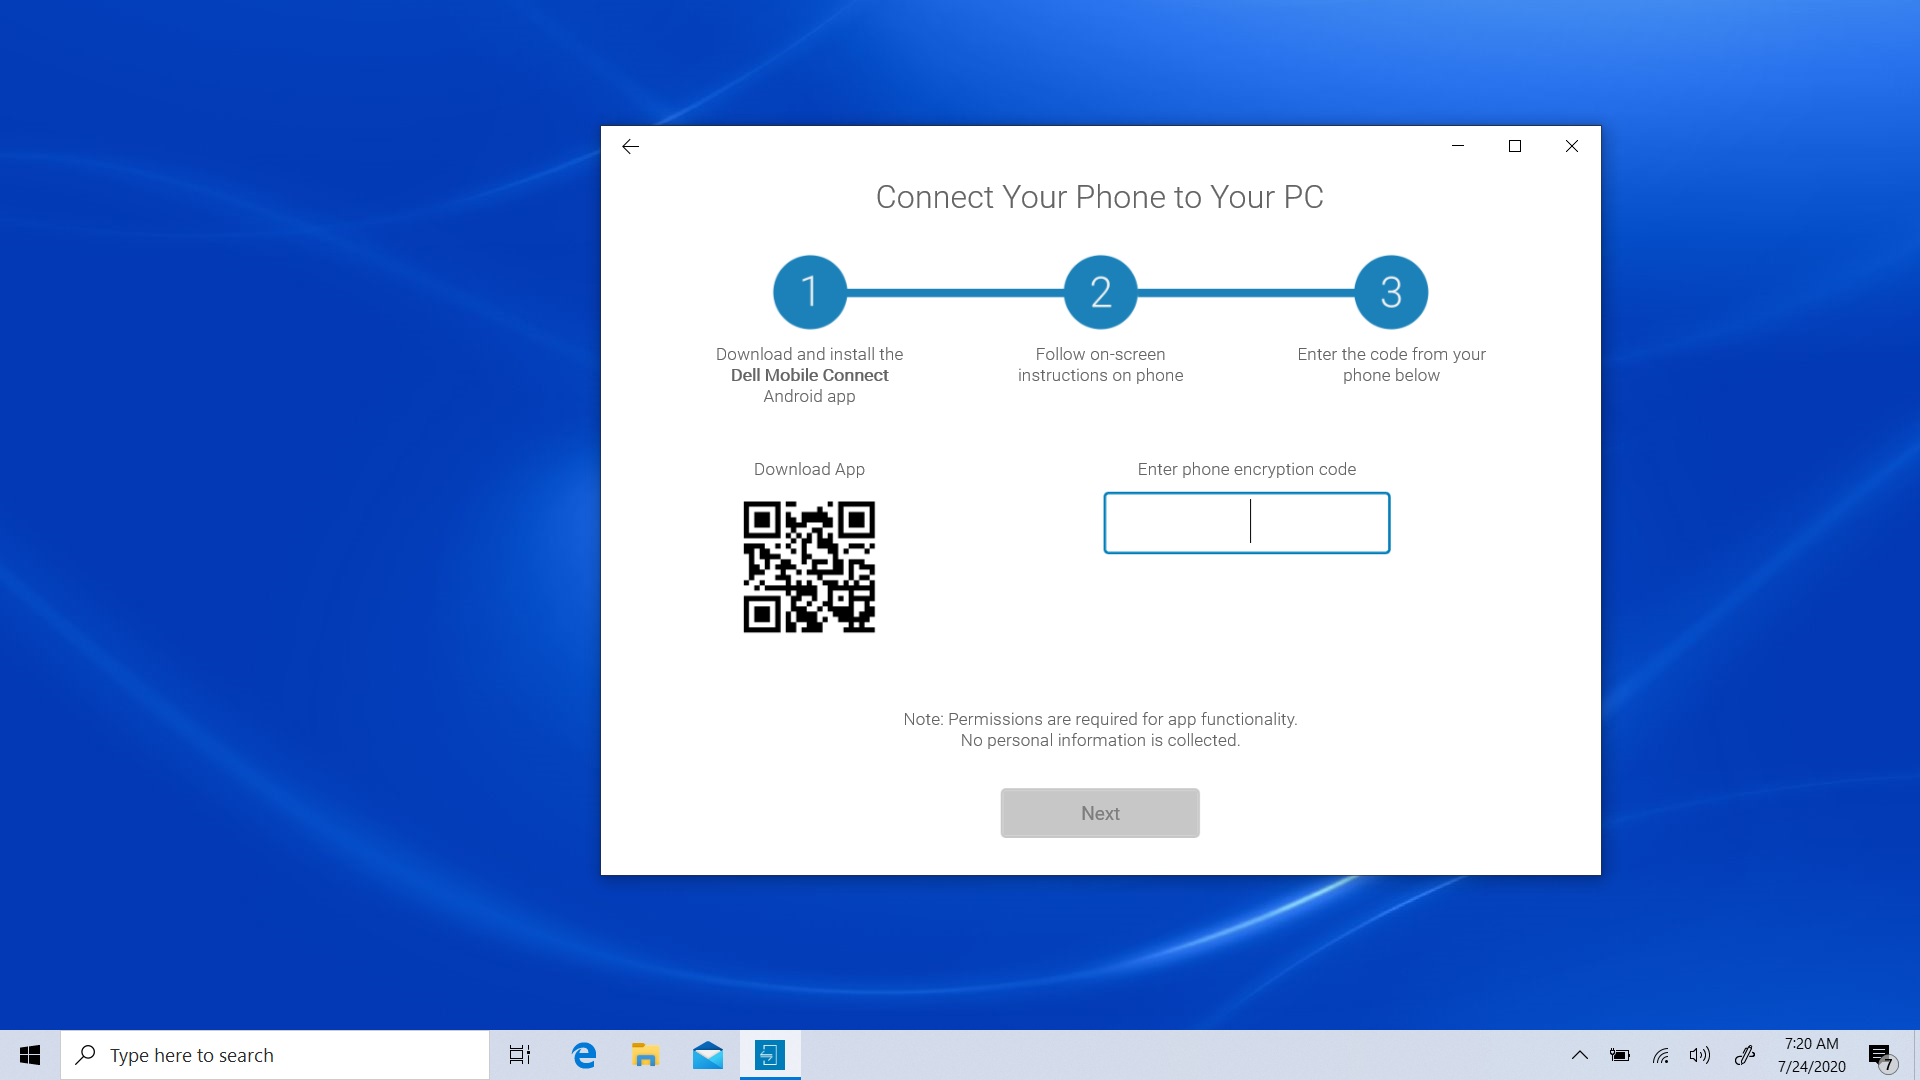Open the volume control icon
The width and height of the screenshot is (1920, 1080).
coord(1700,1055)
